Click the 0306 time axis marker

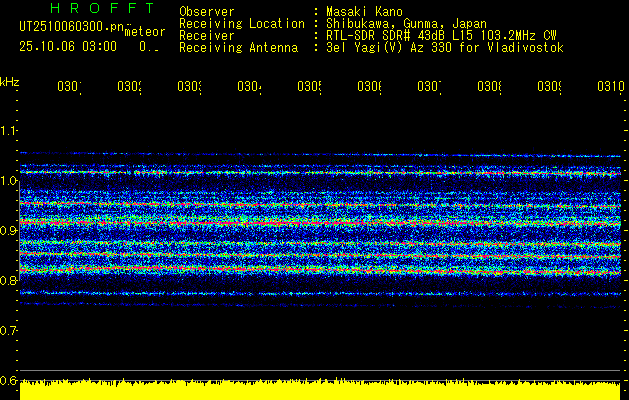[369, 87]
